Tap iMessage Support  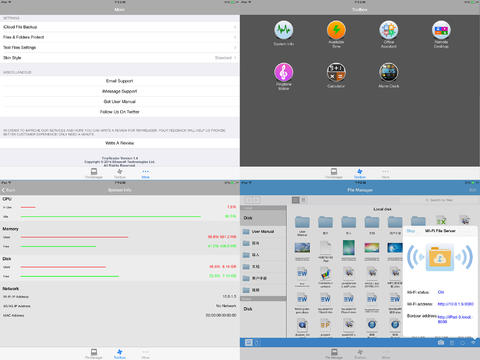[x=120, y=91]
